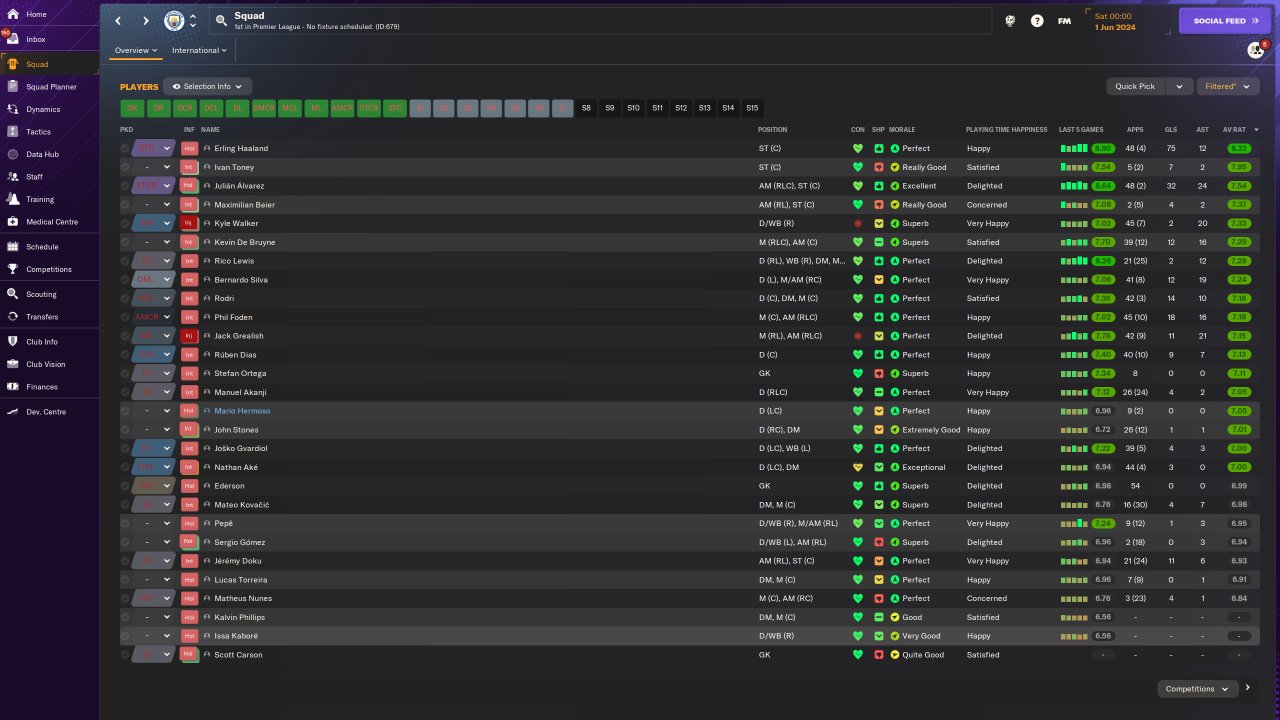The height and width of the screenshot is (720, 1280).
Task: Open the Training icon
Action: [x=12, y=199]
